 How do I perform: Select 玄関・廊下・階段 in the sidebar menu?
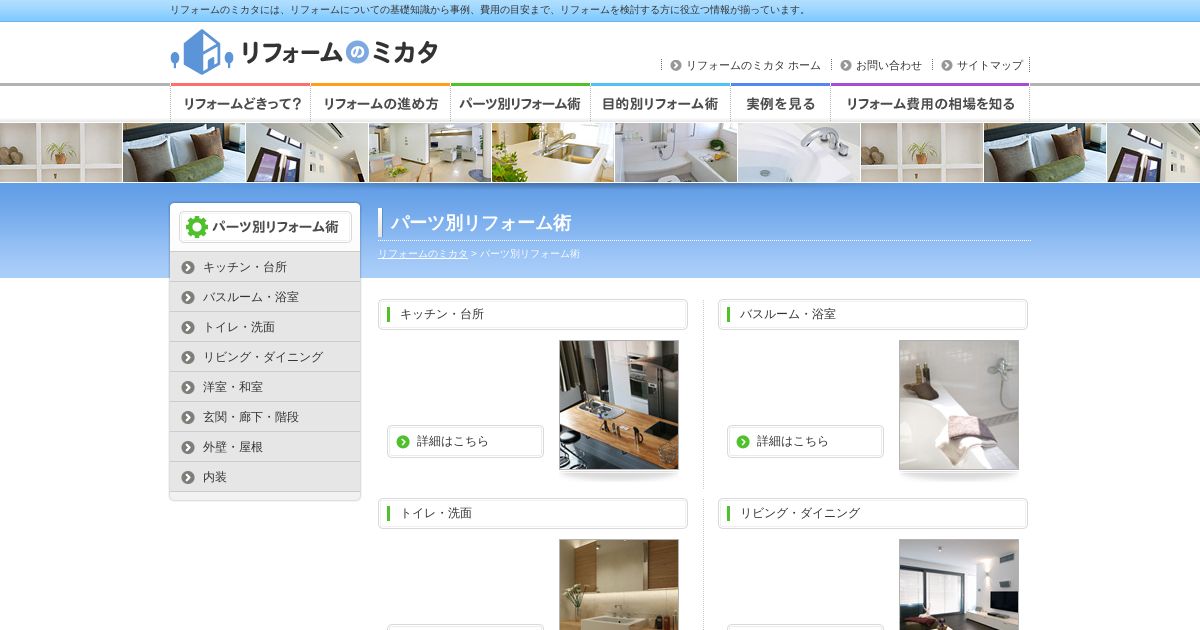click(x=265, y=417)
